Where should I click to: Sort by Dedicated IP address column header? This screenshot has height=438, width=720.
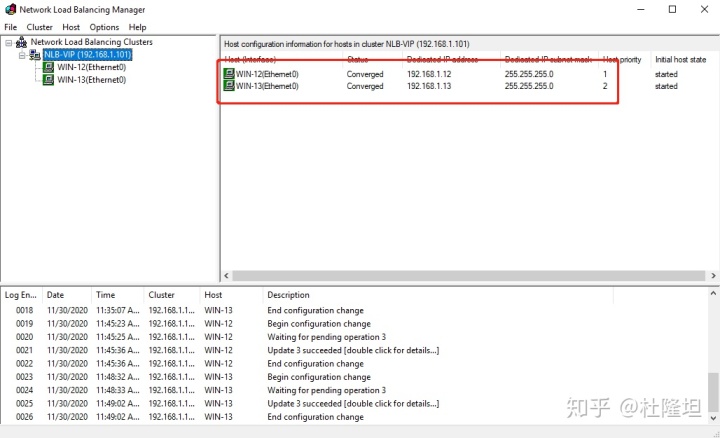451,59
